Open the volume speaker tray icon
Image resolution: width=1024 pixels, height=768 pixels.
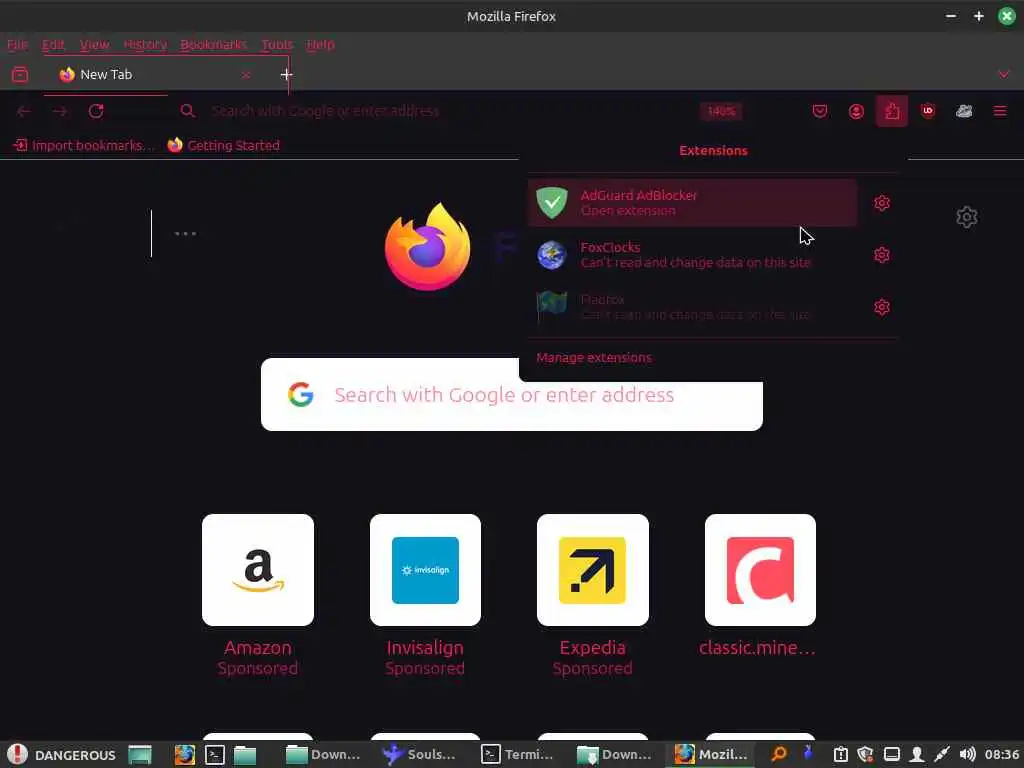[x=967, y=754]
